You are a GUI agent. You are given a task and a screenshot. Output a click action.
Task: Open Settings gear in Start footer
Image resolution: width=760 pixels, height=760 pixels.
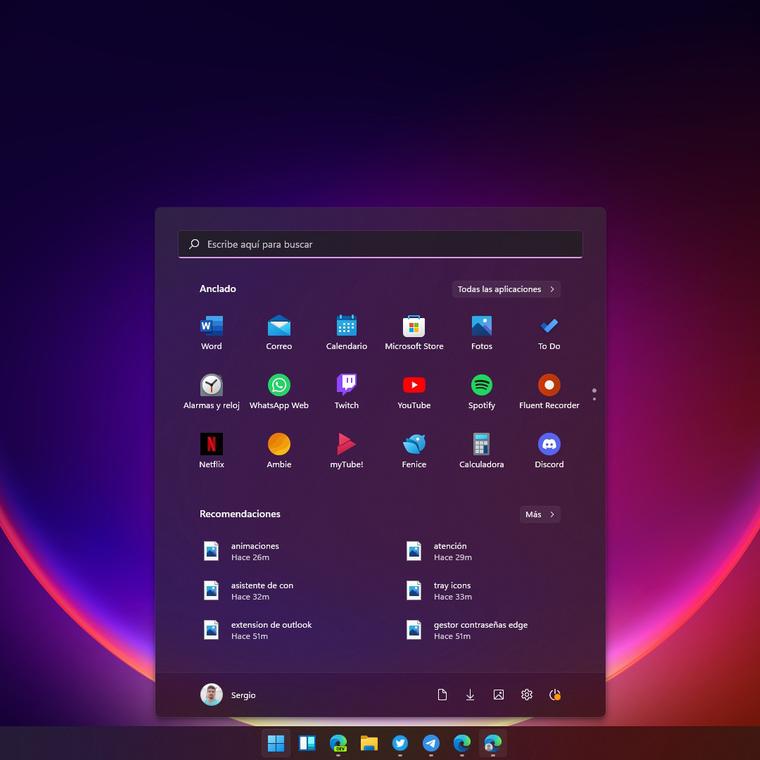click(527, 695)
